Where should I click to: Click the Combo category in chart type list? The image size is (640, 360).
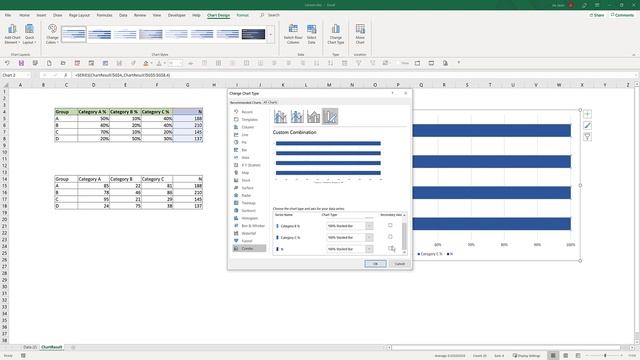point(249,248)
